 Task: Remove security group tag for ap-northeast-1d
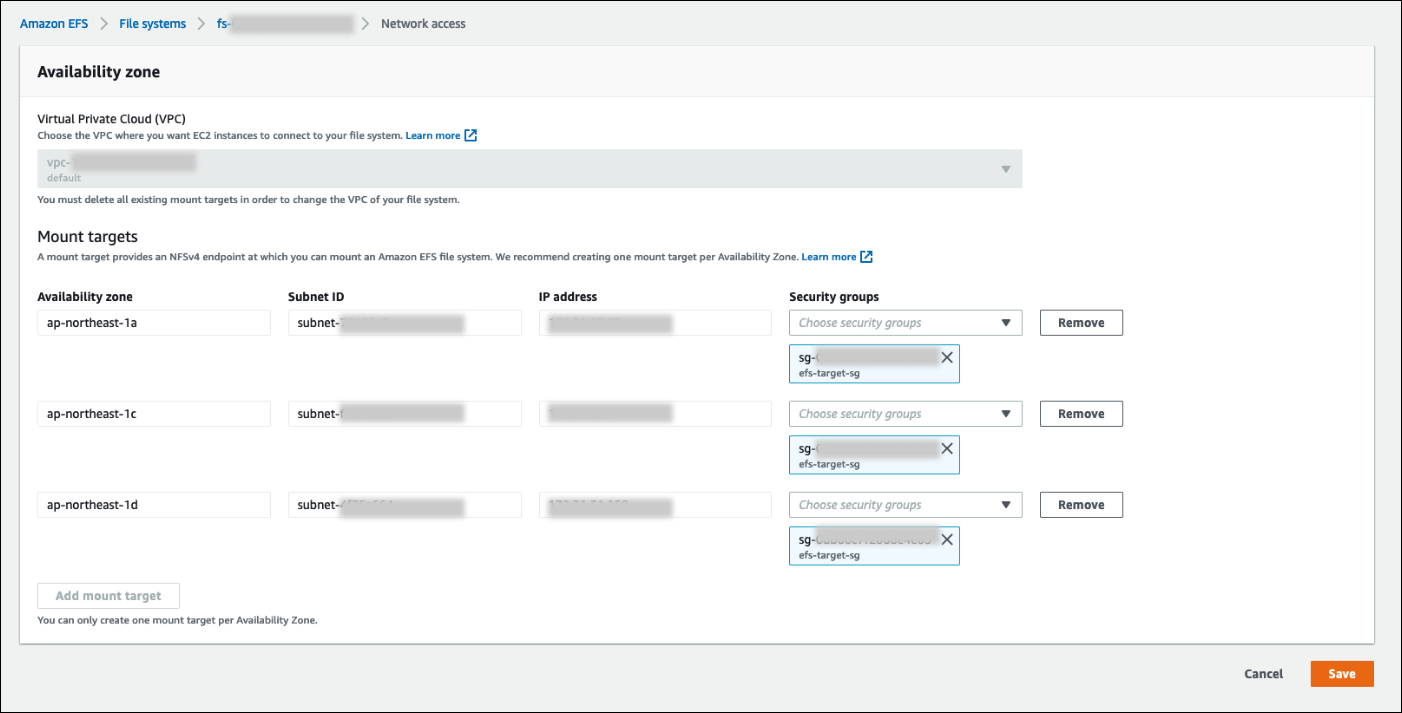[x=946, y=540]
